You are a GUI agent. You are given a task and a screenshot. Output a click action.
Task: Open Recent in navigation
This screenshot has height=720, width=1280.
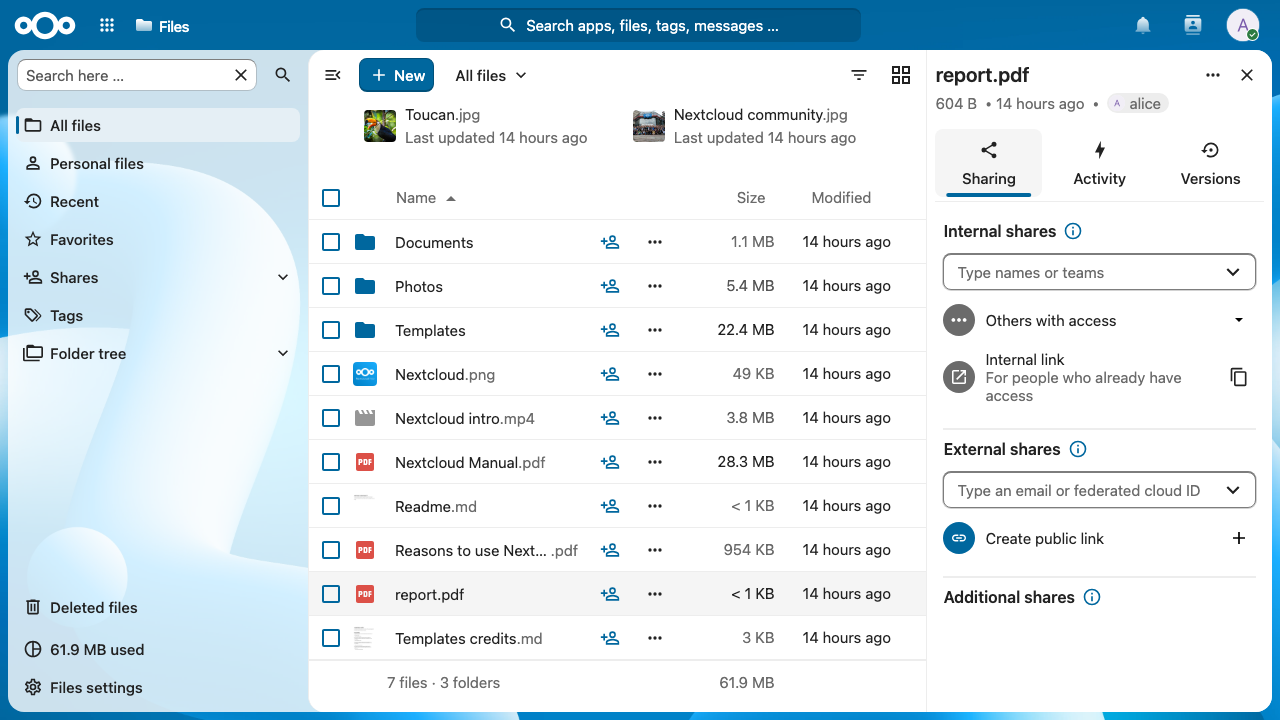(158, 201)
